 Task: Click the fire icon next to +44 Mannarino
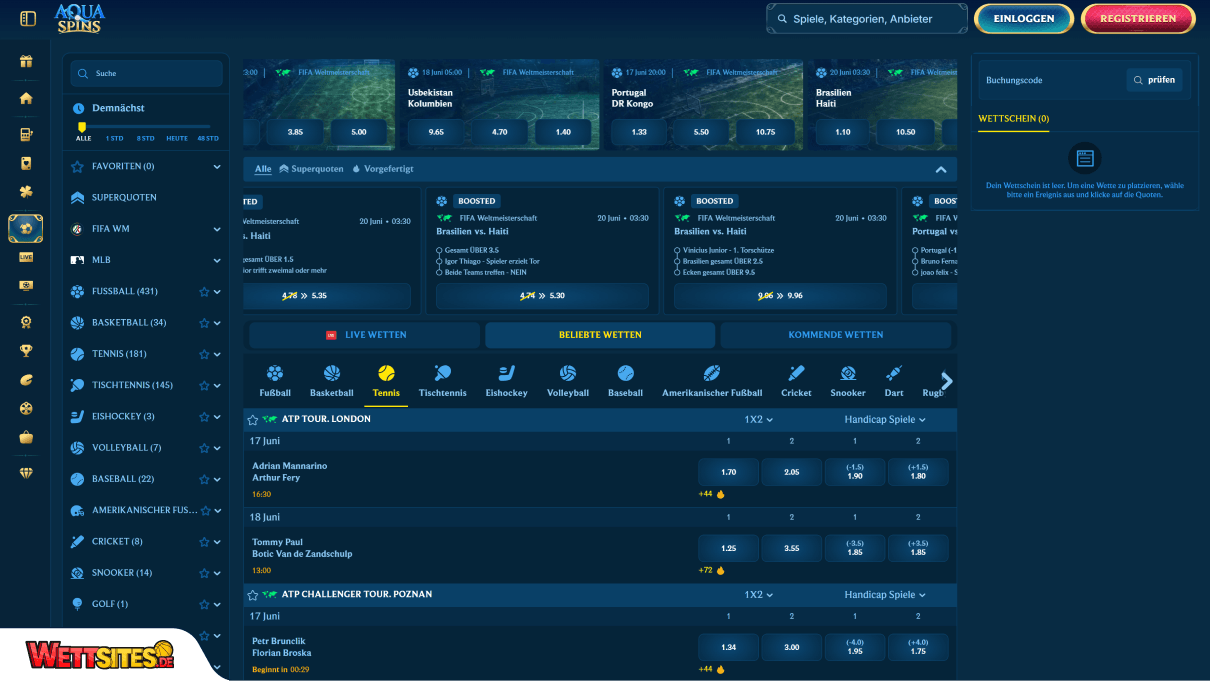pyautogui.click(x=720, y=494)
